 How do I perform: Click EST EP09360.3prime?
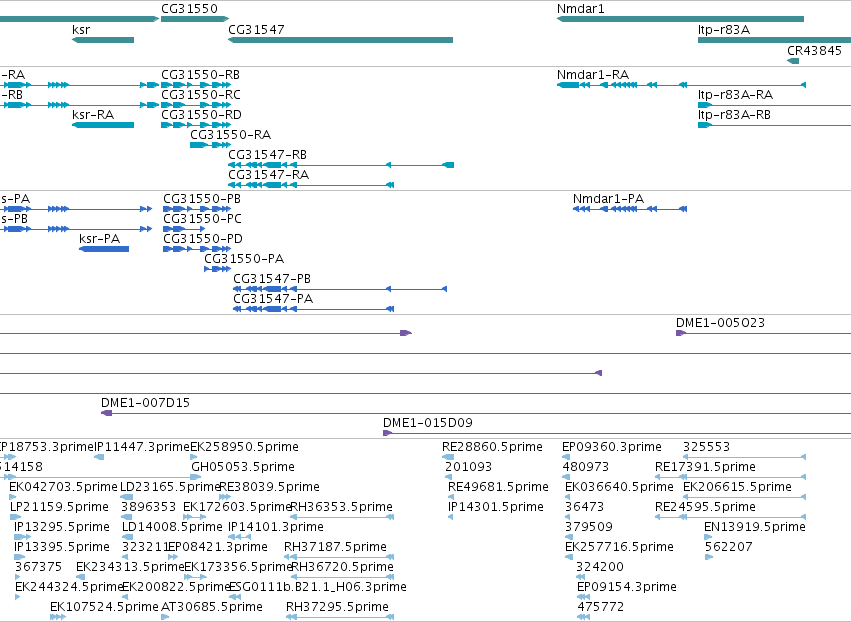pyautogui.click(x=612, y=447)
